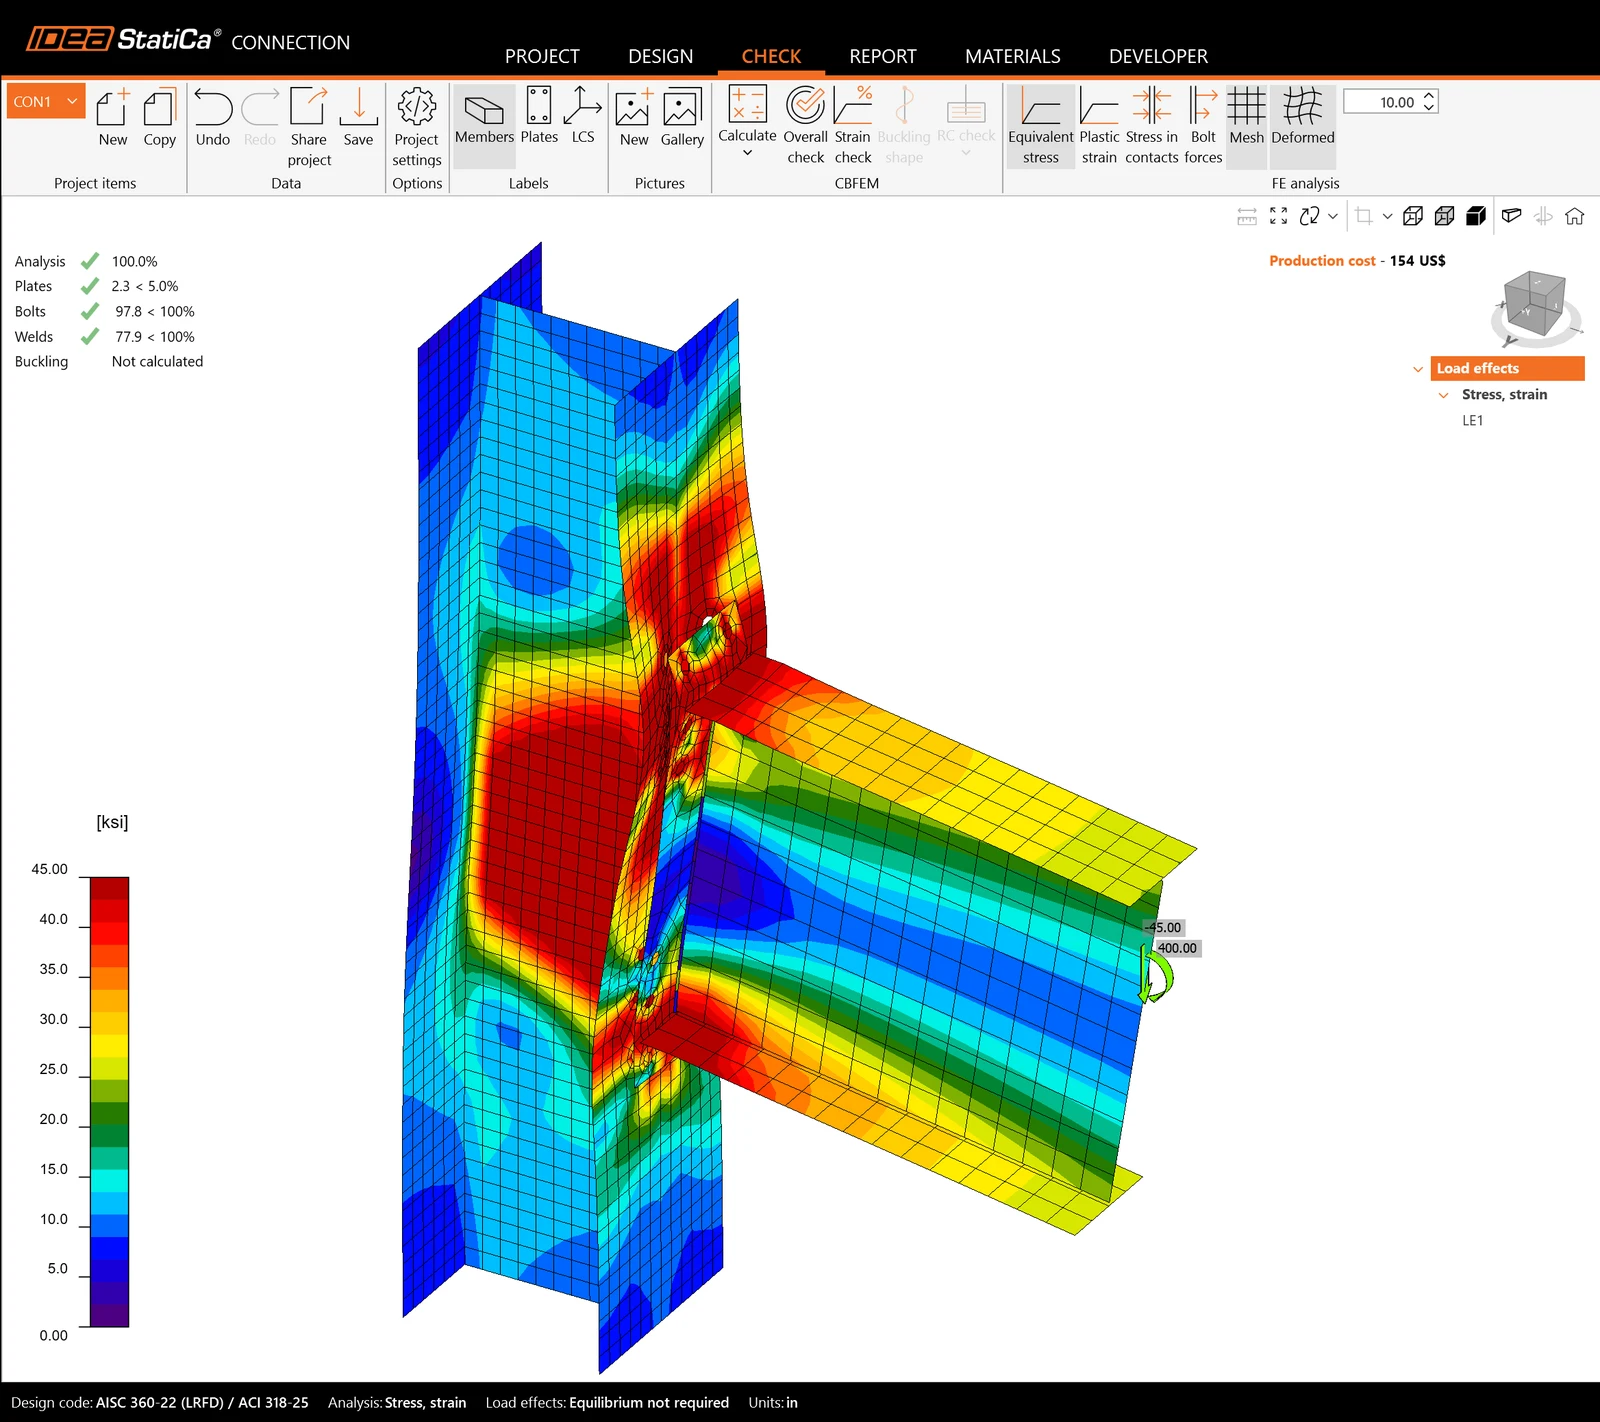Toggle Bolt forces display
Image resolution: width=1600 pixels, height=1422 pixels.
pyautogui.click(x=1203, y=126)
